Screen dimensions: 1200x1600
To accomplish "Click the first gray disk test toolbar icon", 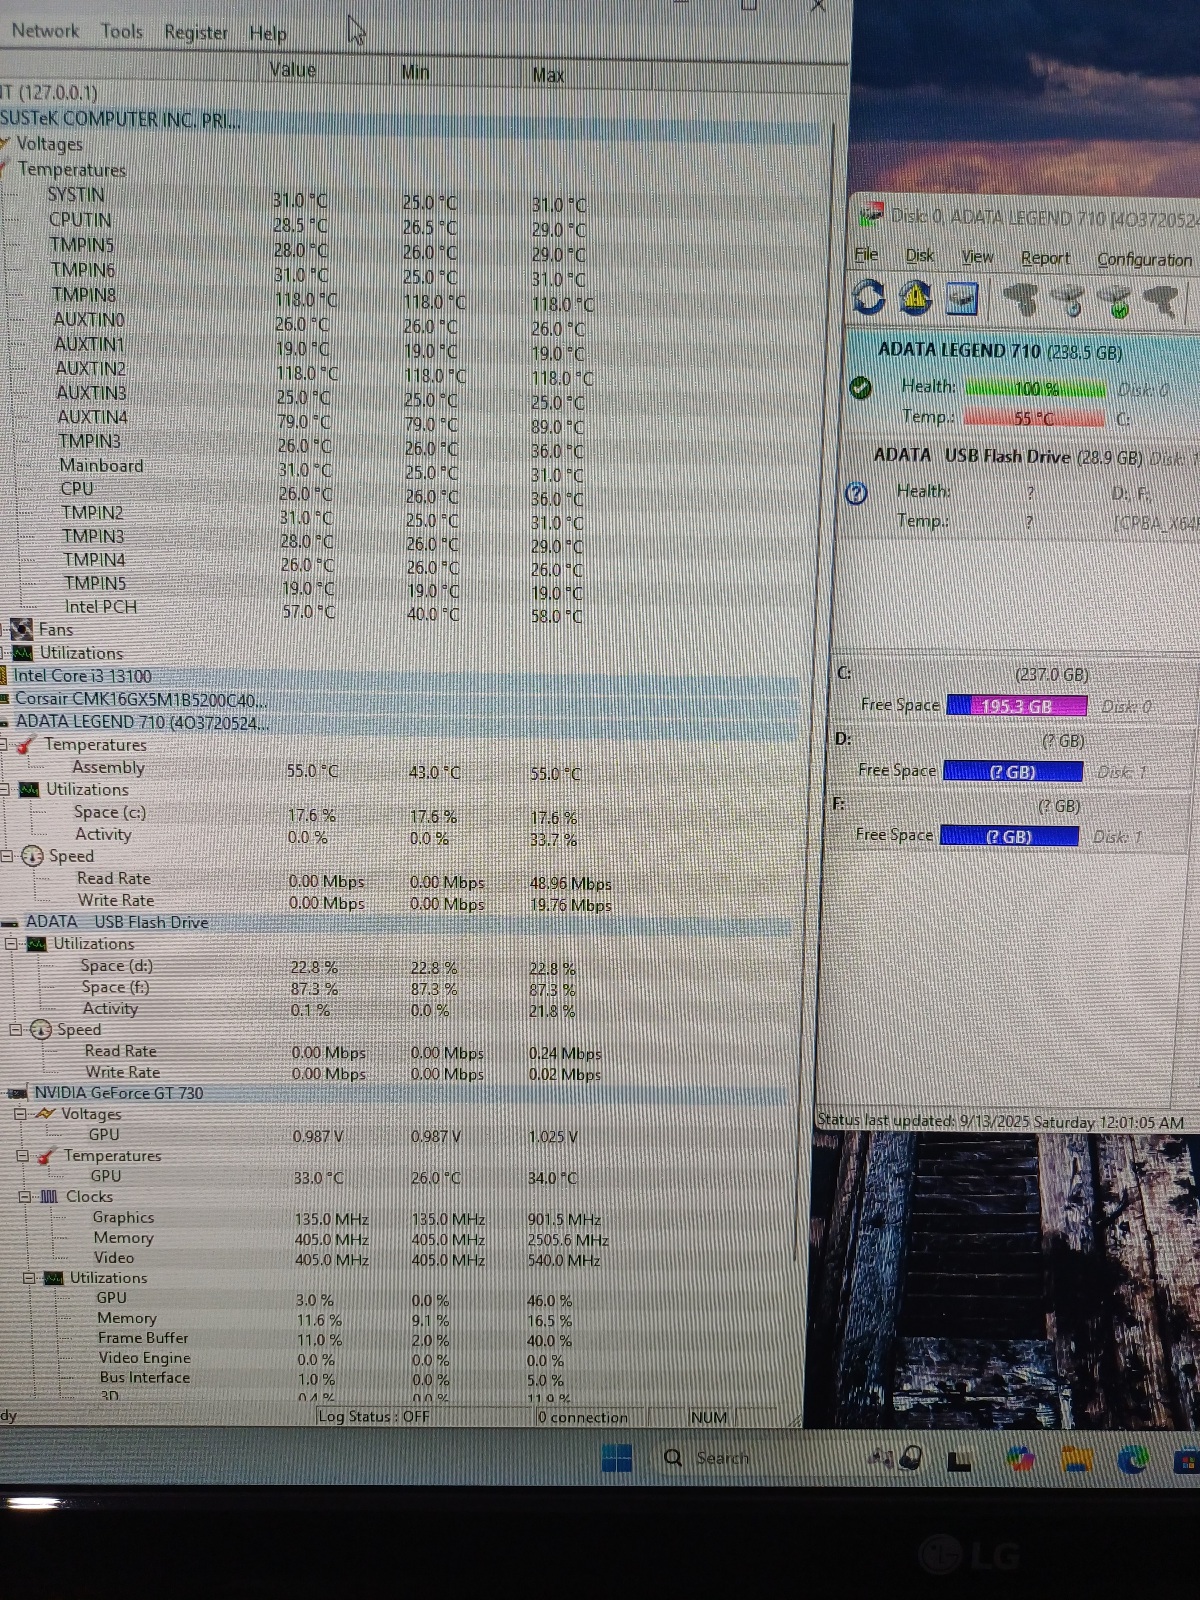I will click(1021, 299).
